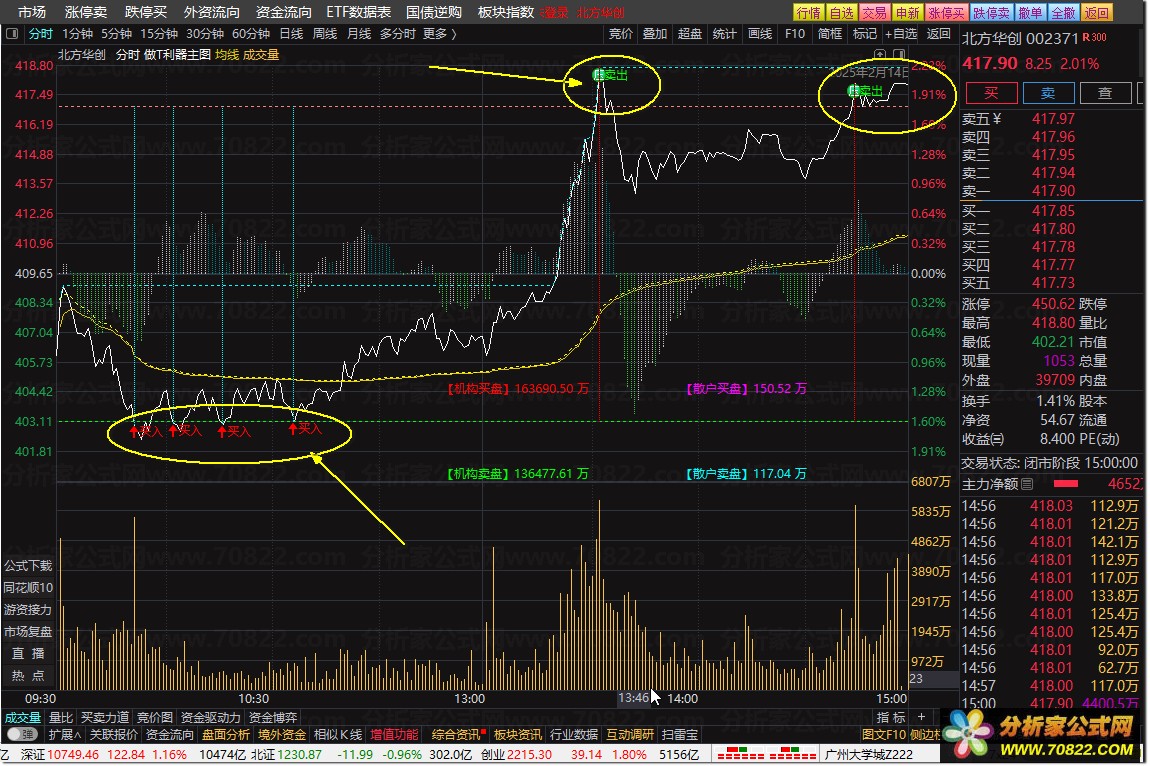This screenshot has height=766, width=1150.
Task: Open the ETF数据表 menu
Action: (359, 12)
